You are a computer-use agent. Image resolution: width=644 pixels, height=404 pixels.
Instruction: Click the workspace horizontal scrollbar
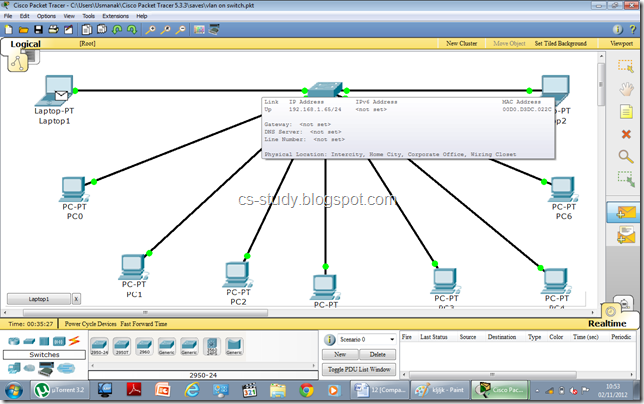click(145, 313)
